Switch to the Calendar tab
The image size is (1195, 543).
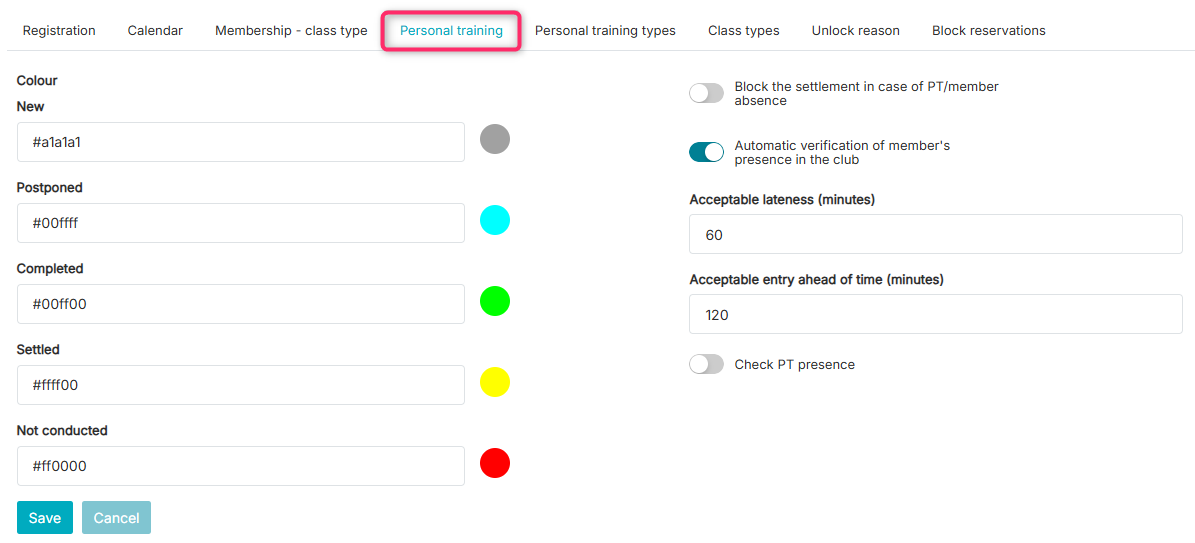(155, 31)
